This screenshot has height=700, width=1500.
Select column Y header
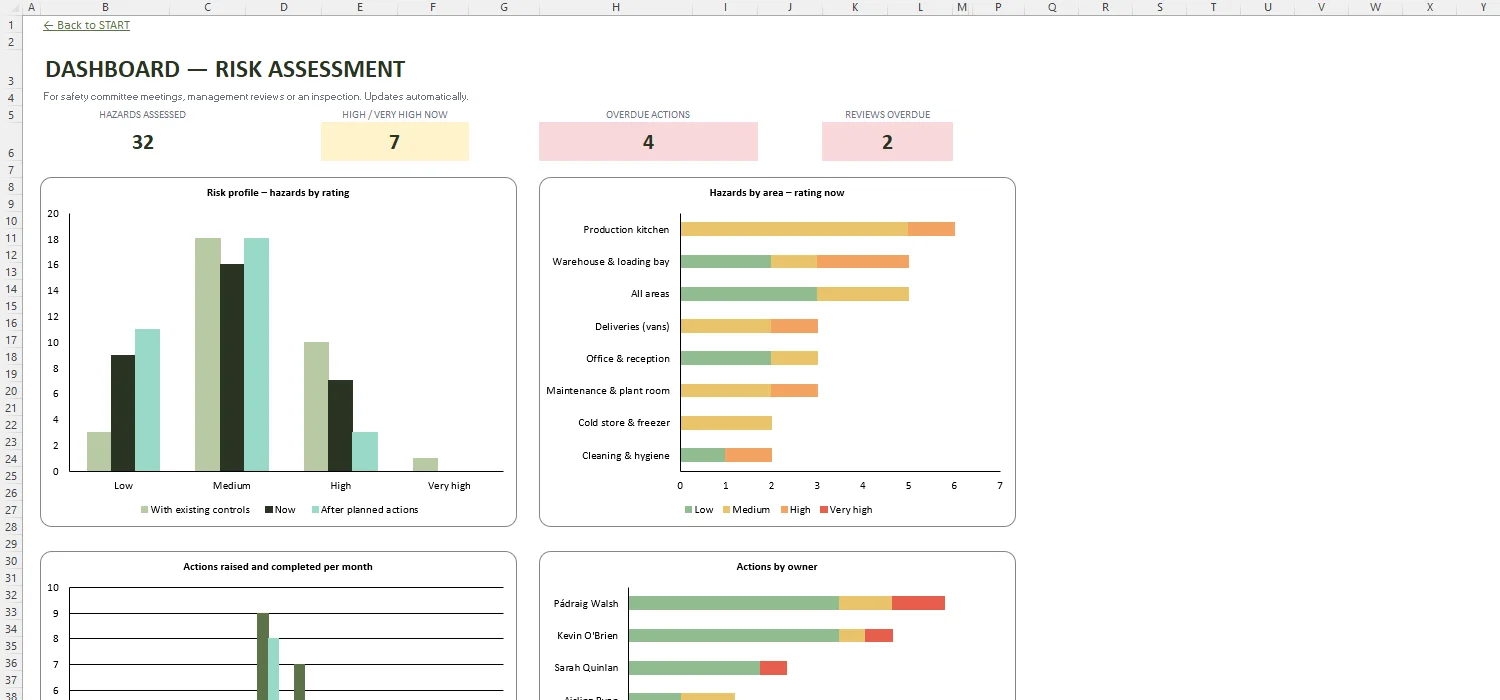click(1484, 7)
